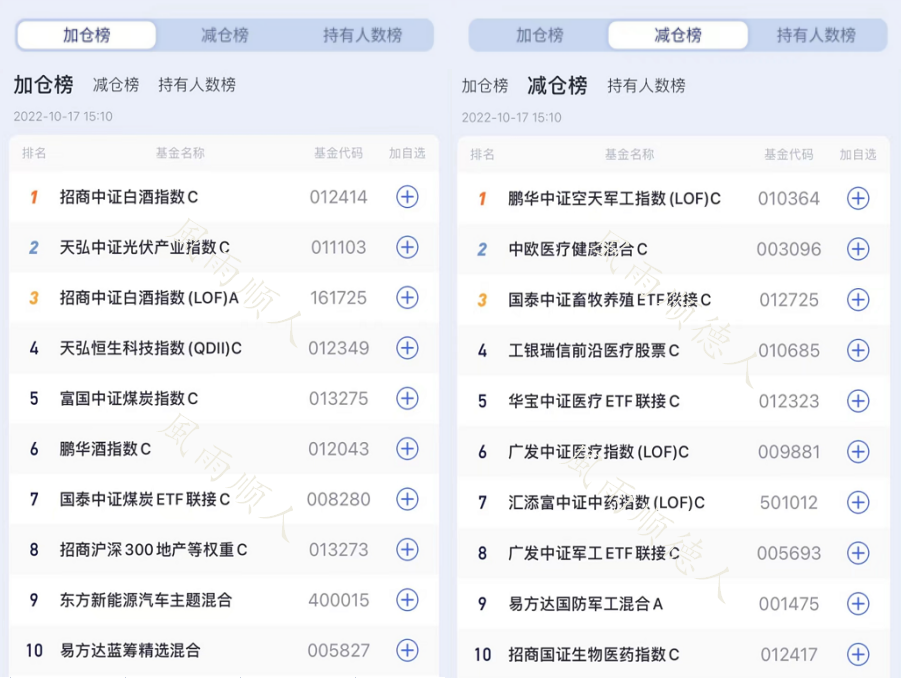Open fund 富国中证煤炭指数C
The width and height of the screenshot is (901, 678).
[129, 398]
